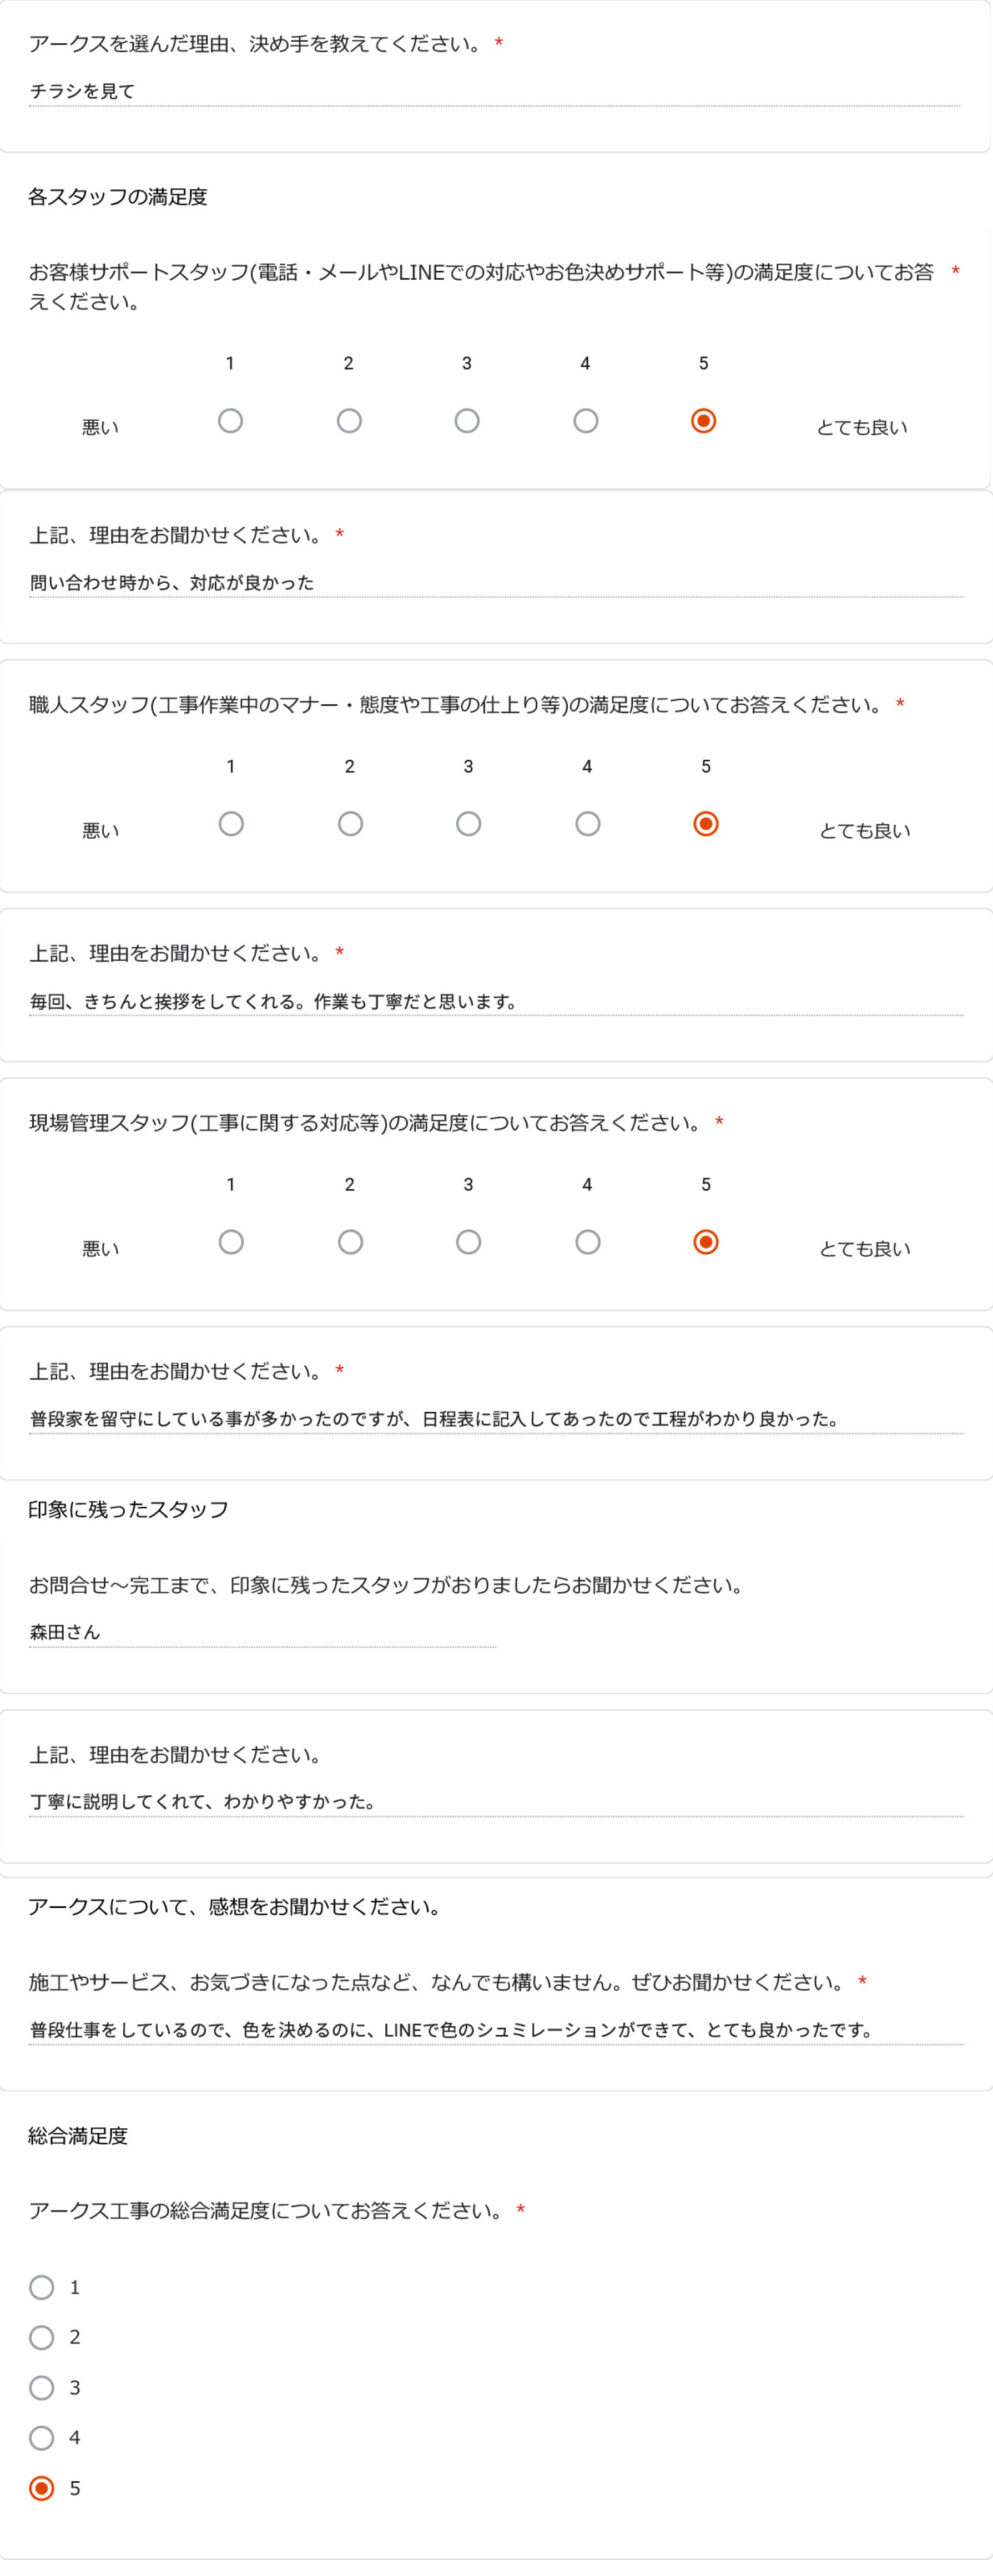This screenshot has width=993, height=2560.
Task: Edit the LINEで色のシュミレーション feedback field
Action: click(x=496, y=2030)
